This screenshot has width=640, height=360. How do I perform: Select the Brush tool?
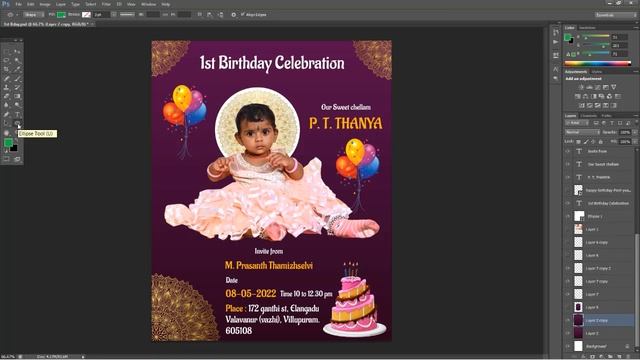tap(17, 78)
